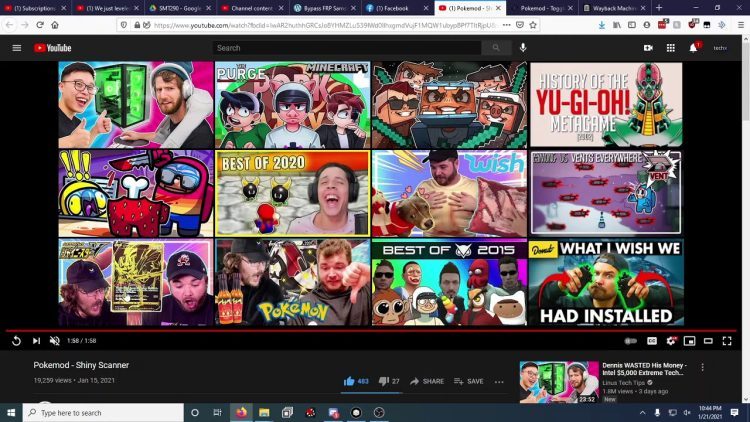
Task: Reload the page in the browser toolbar
Action: coord(40,25)
